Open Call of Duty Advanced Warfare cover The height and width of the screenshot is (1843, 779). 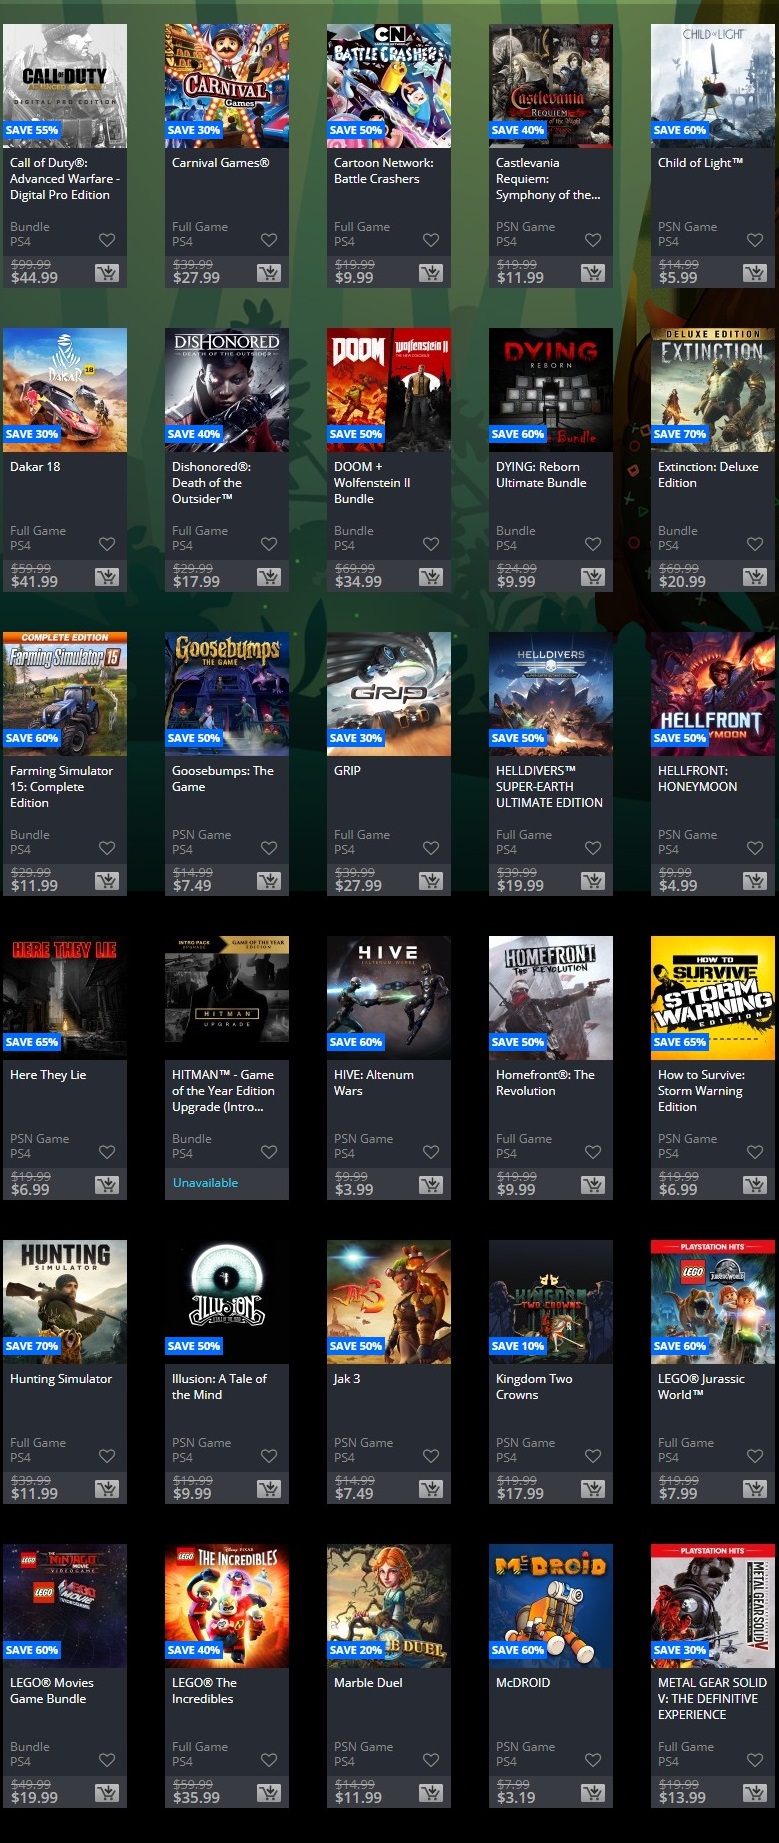(x=65, y=86)
